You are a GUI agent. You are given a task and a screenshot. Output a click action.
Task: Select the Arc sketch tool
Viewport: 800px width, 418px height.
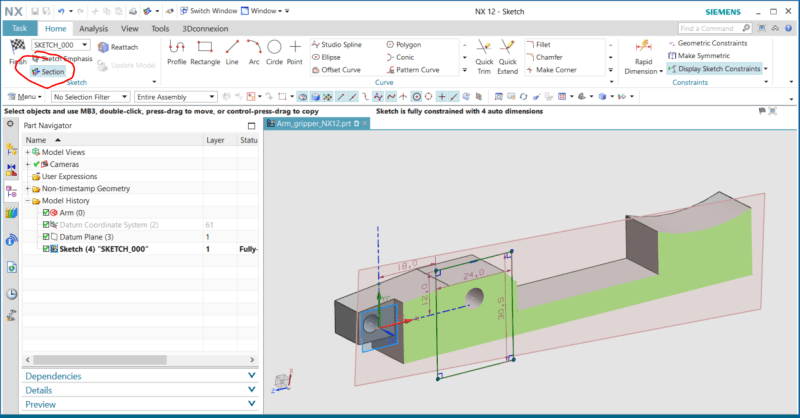tap(254, 53)
